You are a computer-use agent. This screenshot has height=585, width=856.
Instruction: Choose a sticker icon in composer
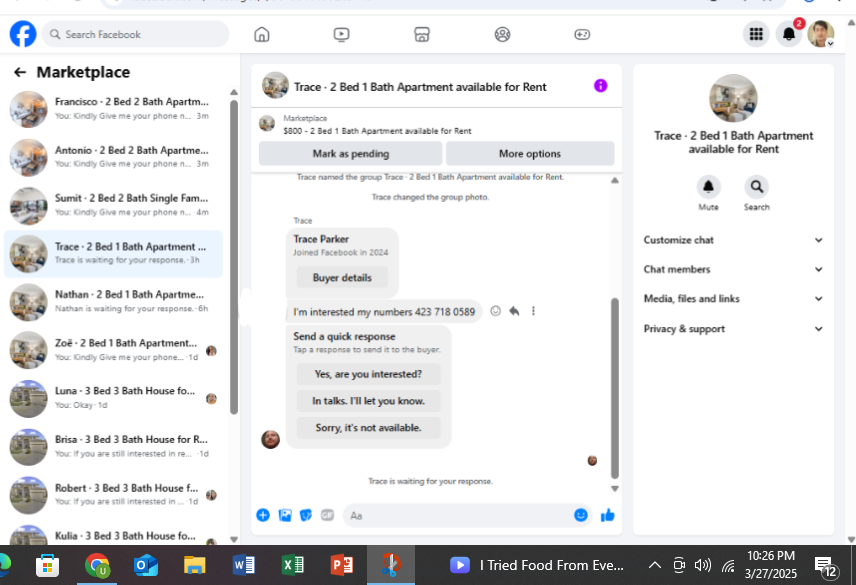pos(306,515)
